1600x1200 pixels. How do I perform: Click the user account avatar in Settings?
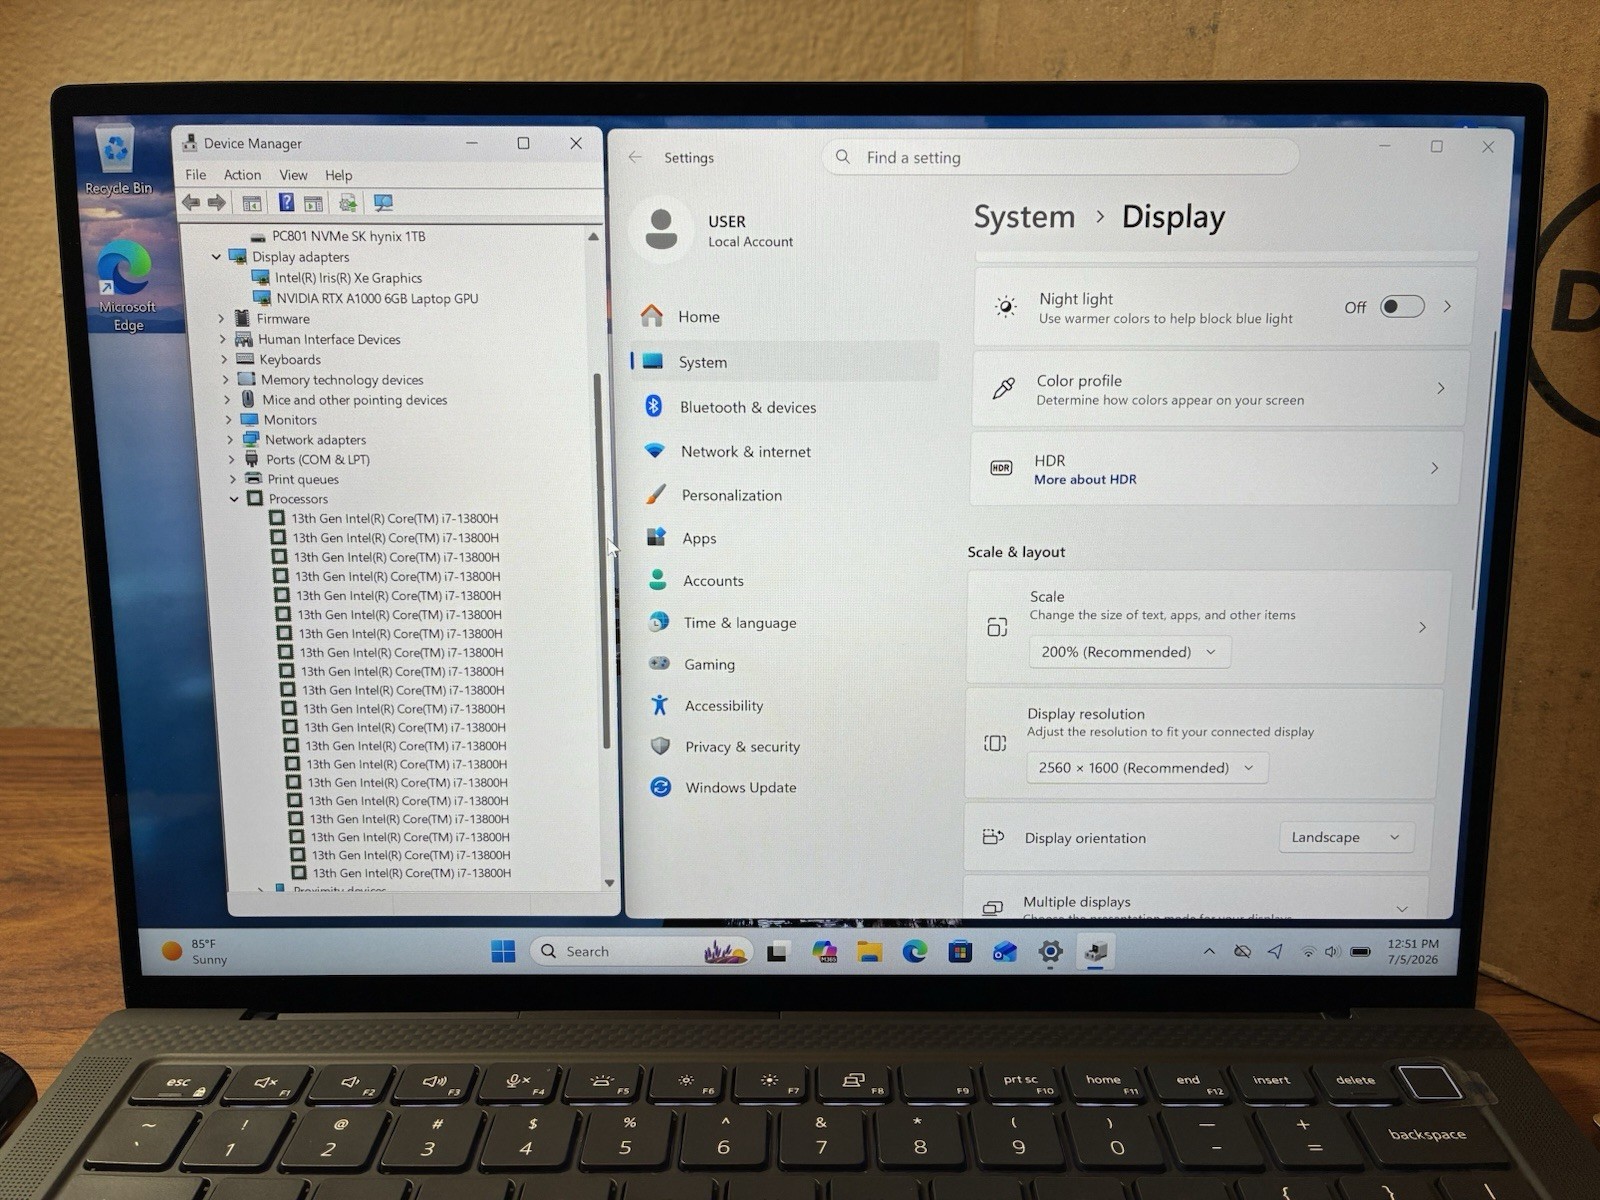pos(661,230)
